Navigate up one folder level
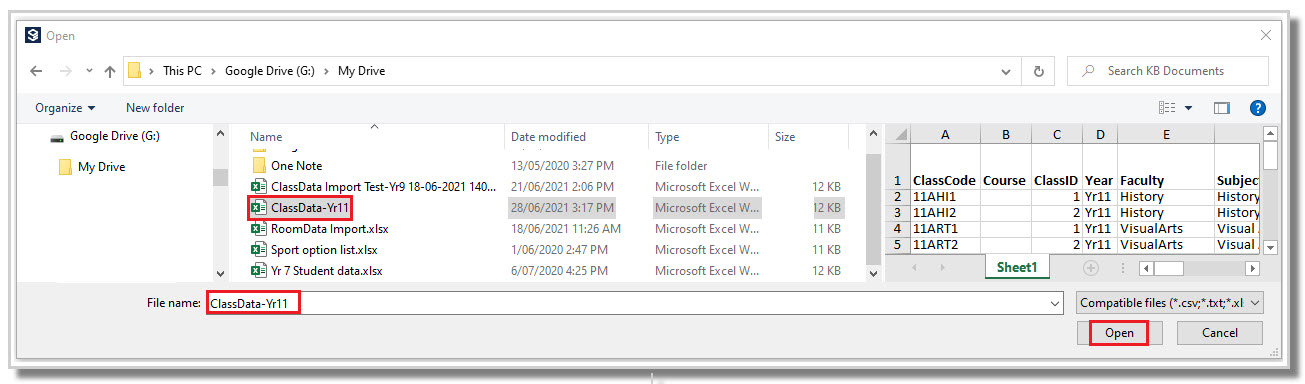The width and height of the screenshot is (1305, 384). [x=109, y=72]
